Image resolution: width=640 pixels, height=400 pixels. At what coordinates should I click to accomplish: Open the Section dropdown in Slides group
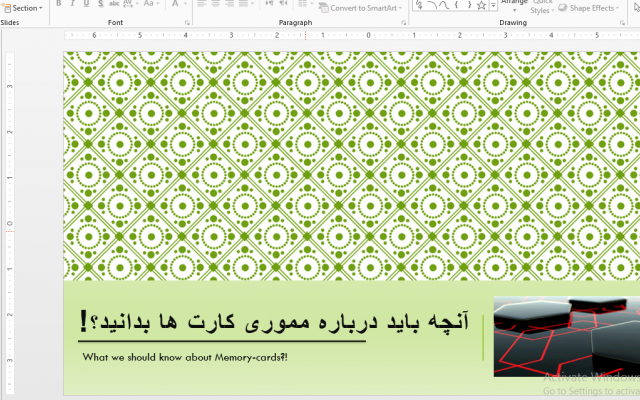(x=22, y=8)
